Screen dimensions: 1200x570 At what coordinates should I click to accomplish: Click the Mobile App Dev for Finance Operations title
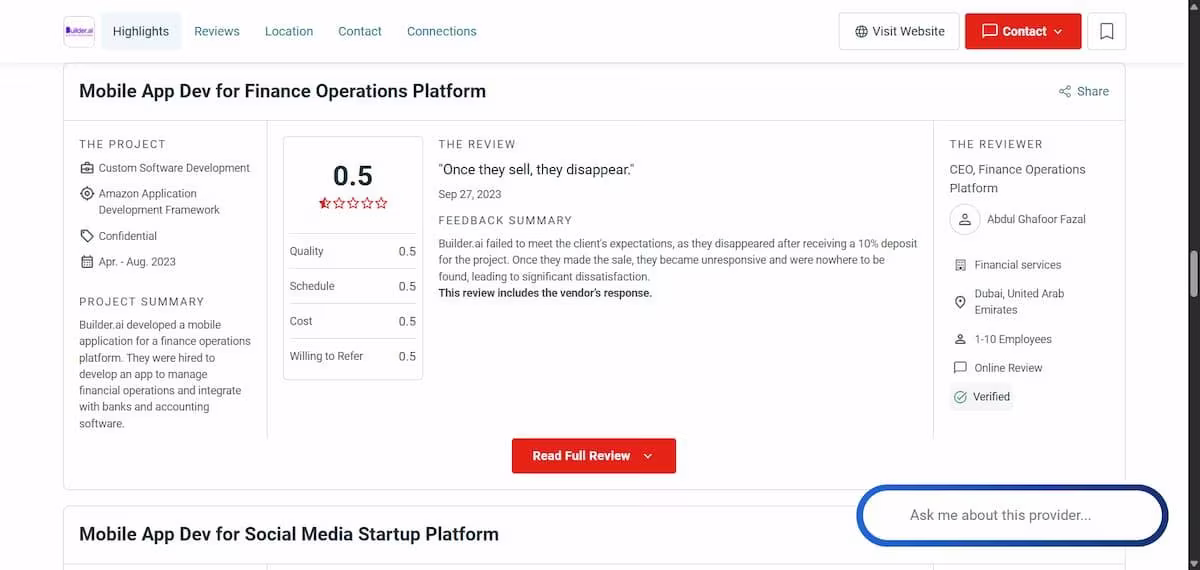tap(283, 91)
